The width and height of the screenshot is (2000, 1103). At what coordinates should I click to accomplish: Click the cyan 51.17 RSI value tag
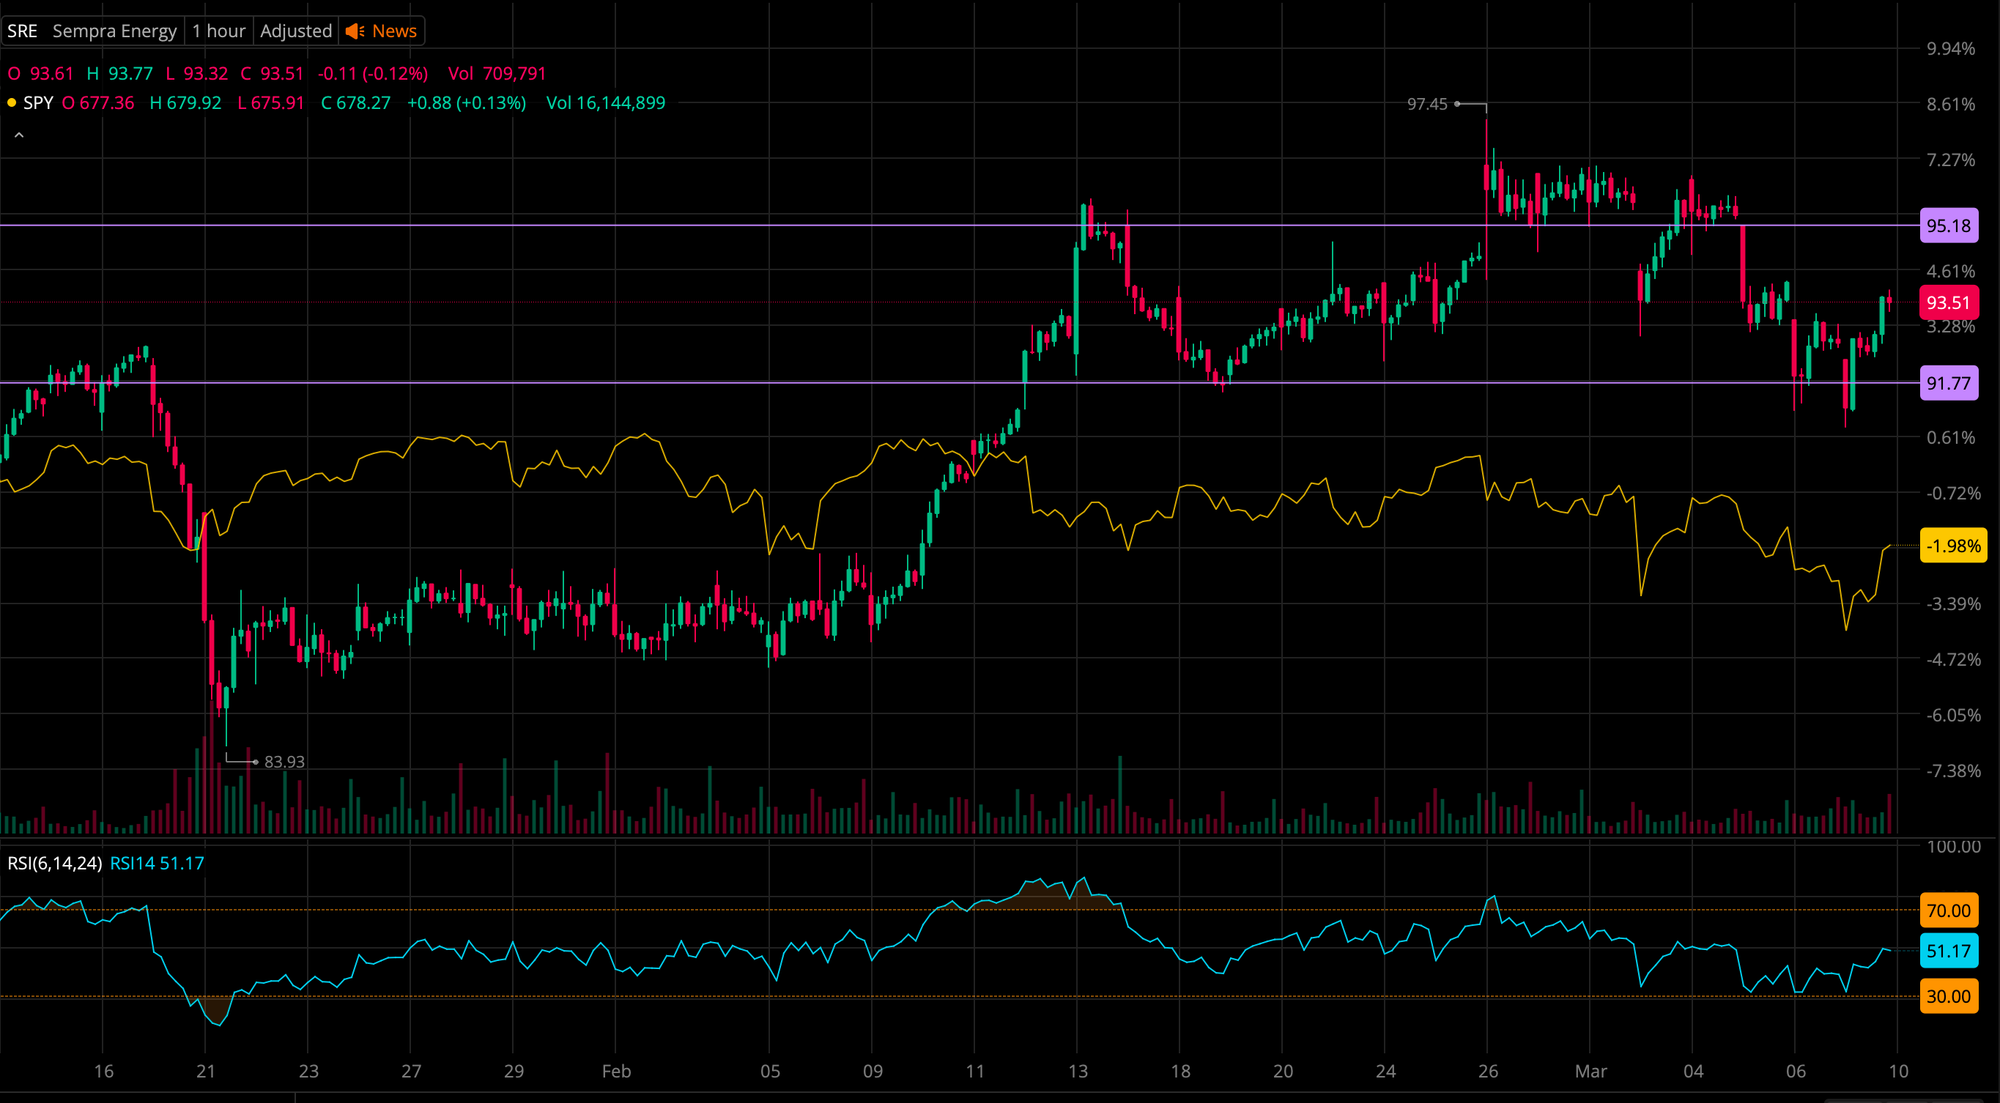[x=1948, y=951]
